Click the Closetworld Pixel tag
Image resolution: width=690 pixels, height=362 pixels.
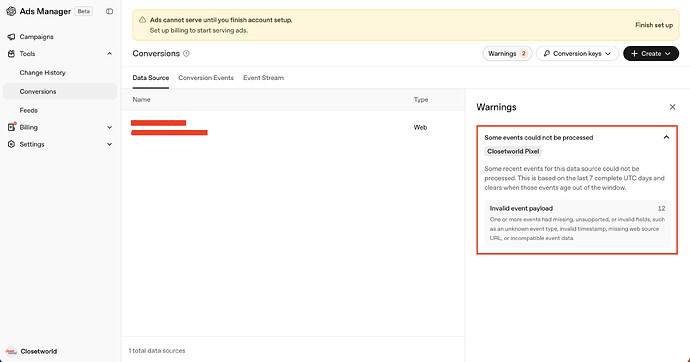[513, 151]
